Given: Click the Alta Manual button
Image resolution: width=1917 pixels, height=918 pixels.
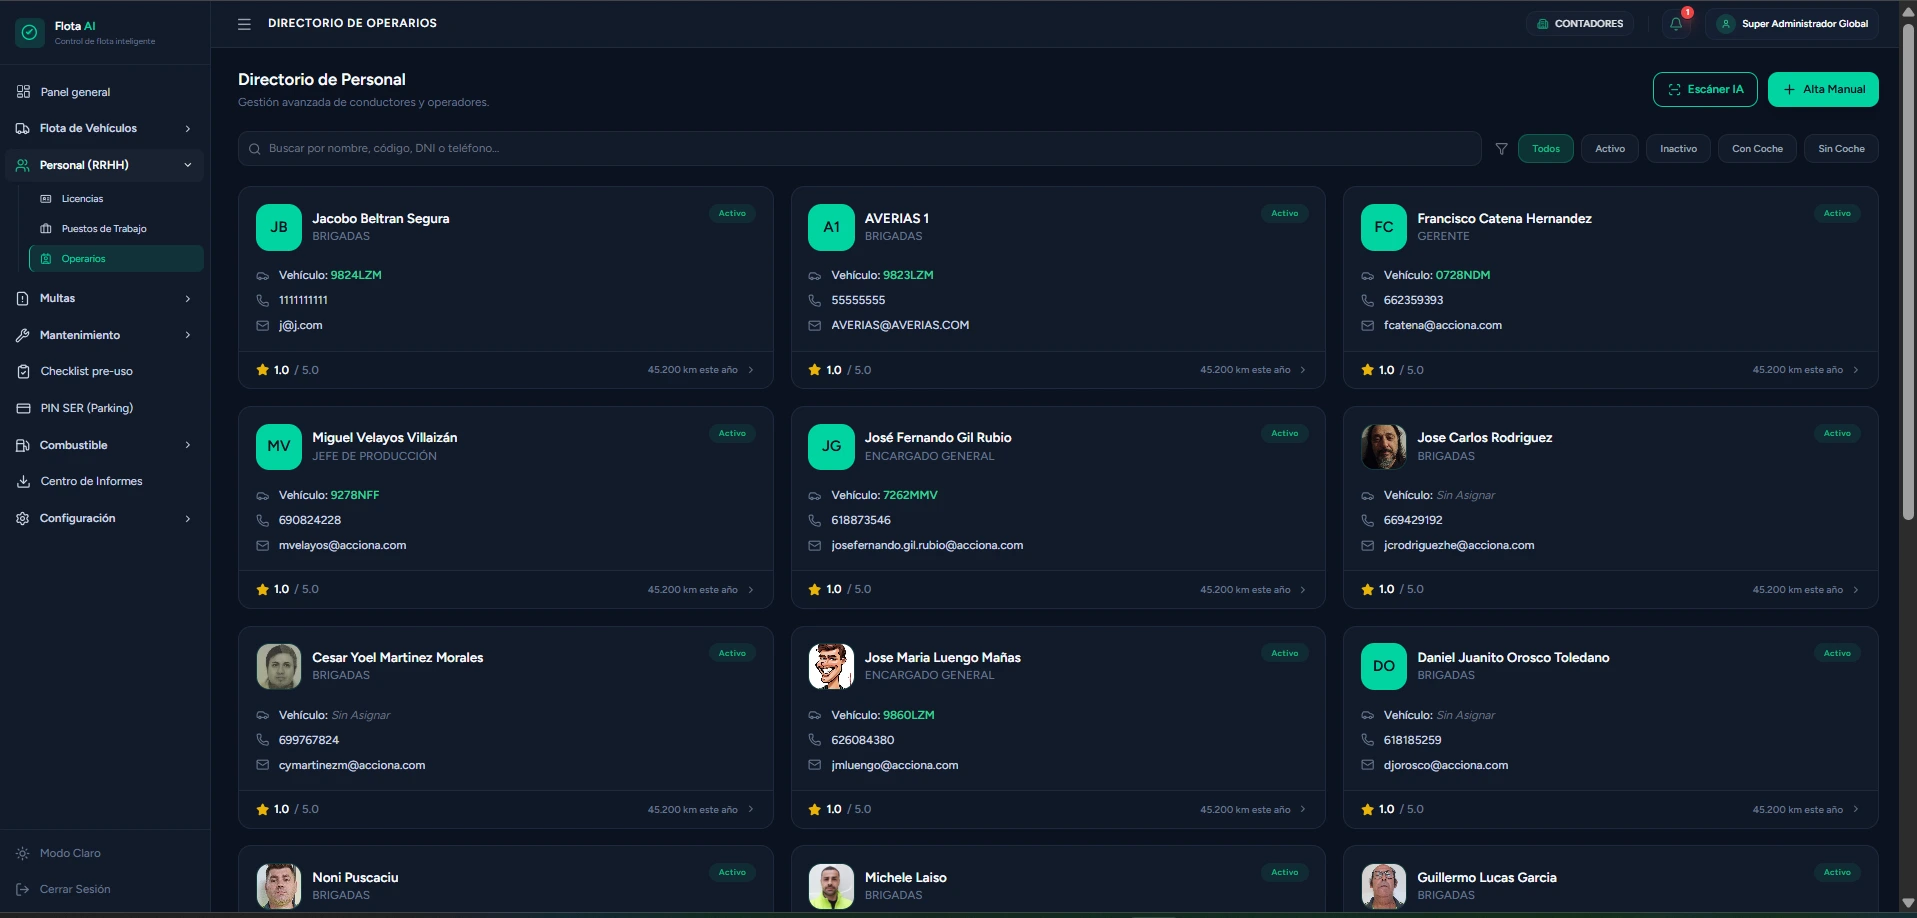Looking at the screenshot, I should click(1823, 89).
